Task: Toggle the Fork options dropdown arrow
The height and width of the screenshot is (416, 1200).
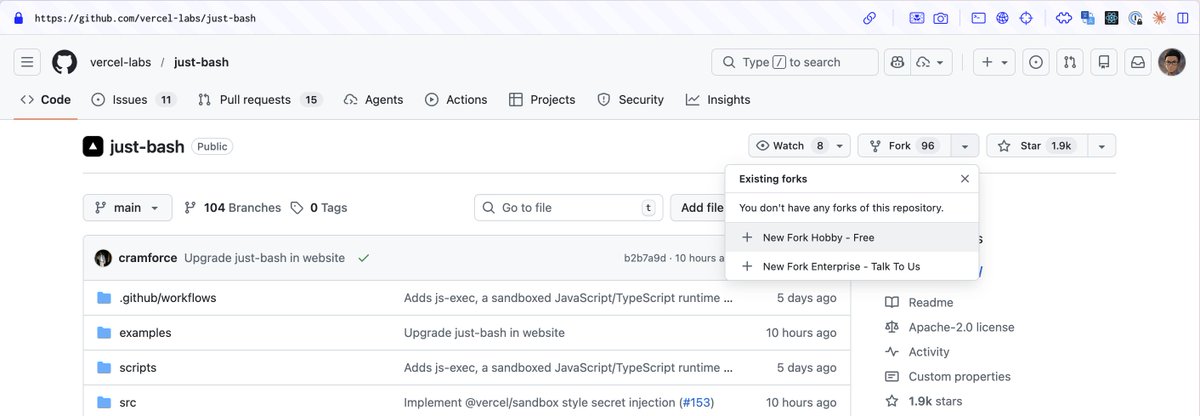Action: (964, 146)
